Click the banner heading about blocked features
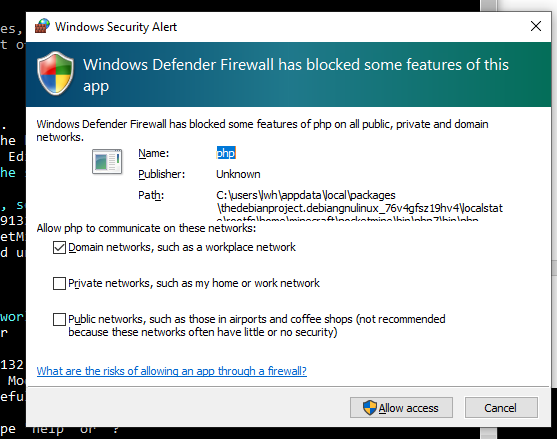The width and height of the screenshot is (557, 439). click(x=296, y=75)
